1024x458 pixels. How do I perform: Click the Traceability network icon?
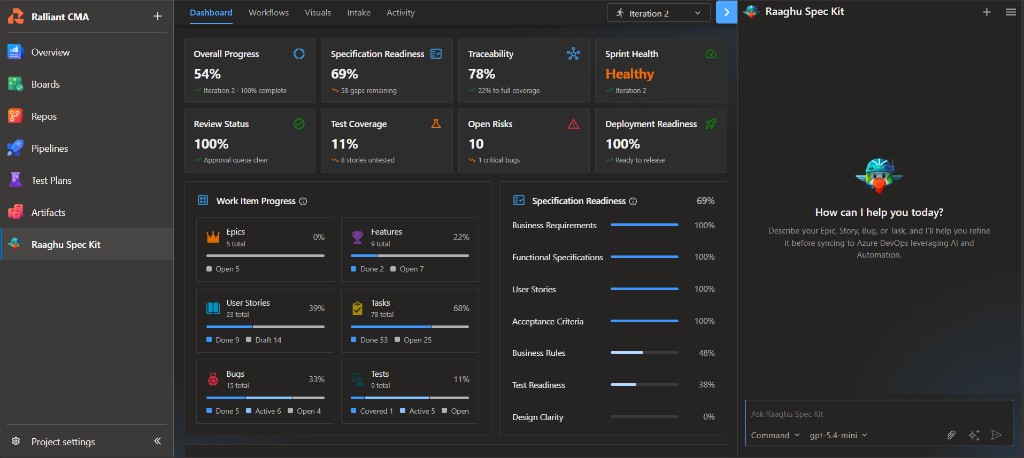[573, 54]
